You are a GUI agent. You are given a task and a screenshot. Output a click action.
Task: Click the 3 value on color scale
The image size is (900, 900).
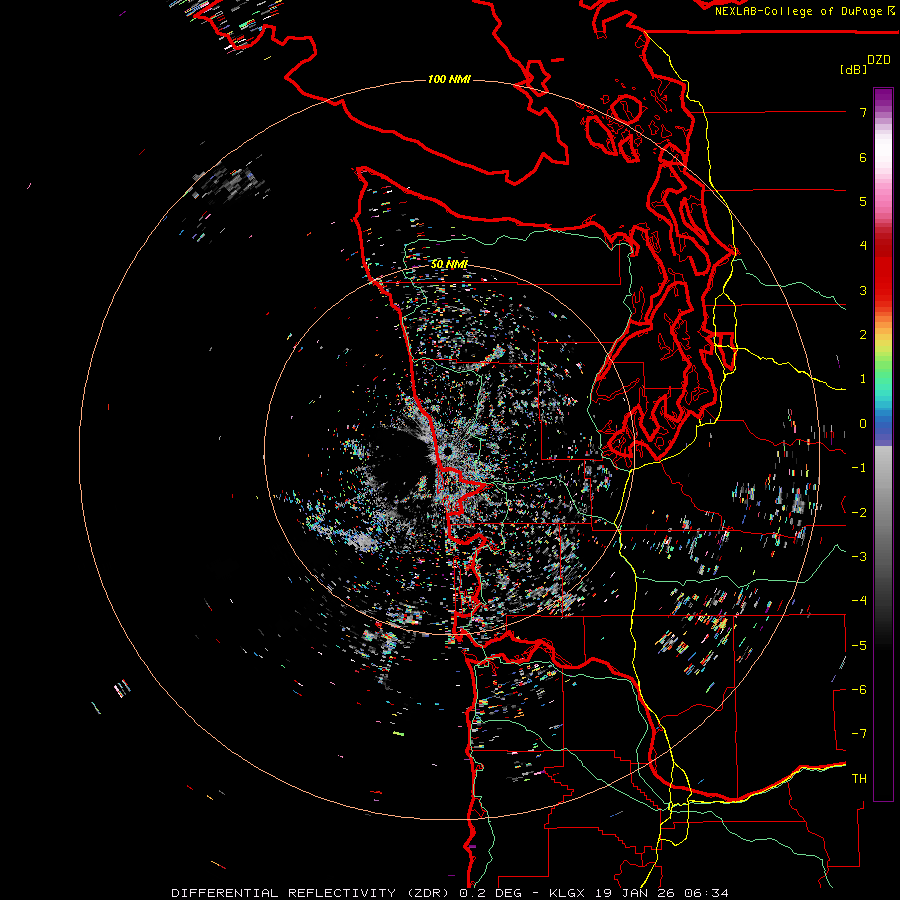(863, 290)
